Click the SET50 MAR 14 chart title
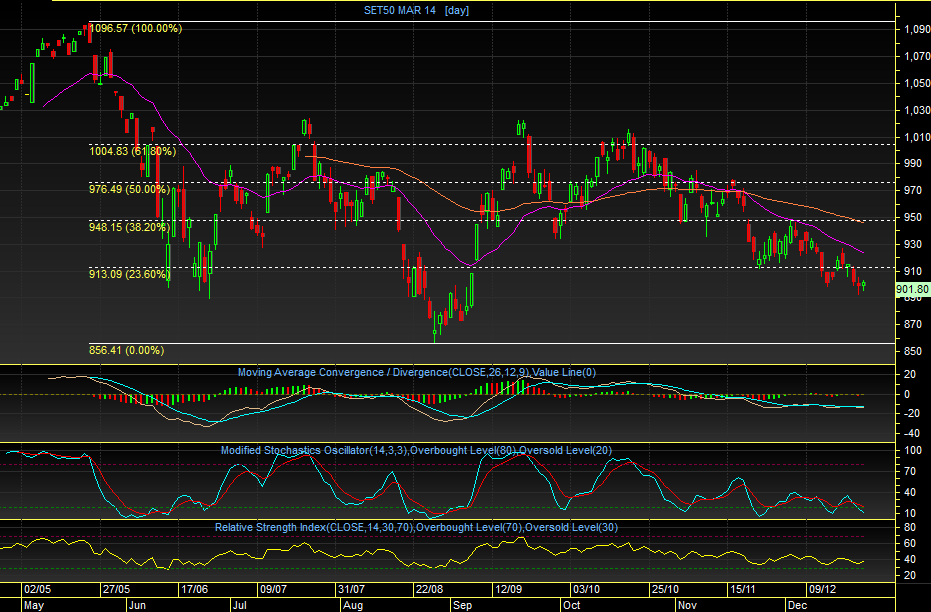Screen dimensions: 931x612 click(400, 10)
